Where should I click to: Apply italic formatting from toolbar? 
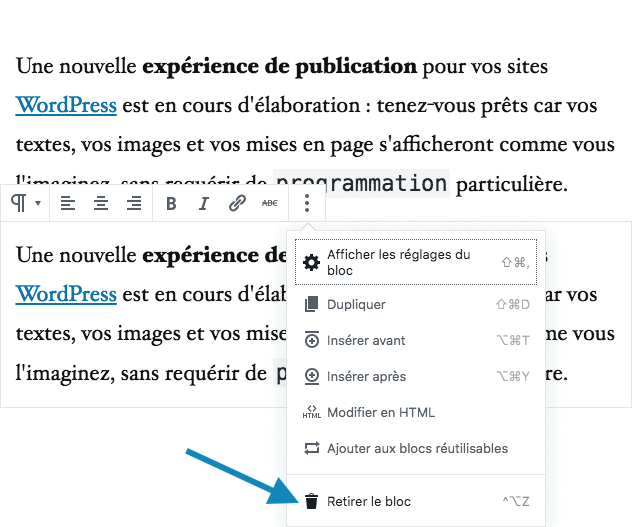[x=204, y=204]
